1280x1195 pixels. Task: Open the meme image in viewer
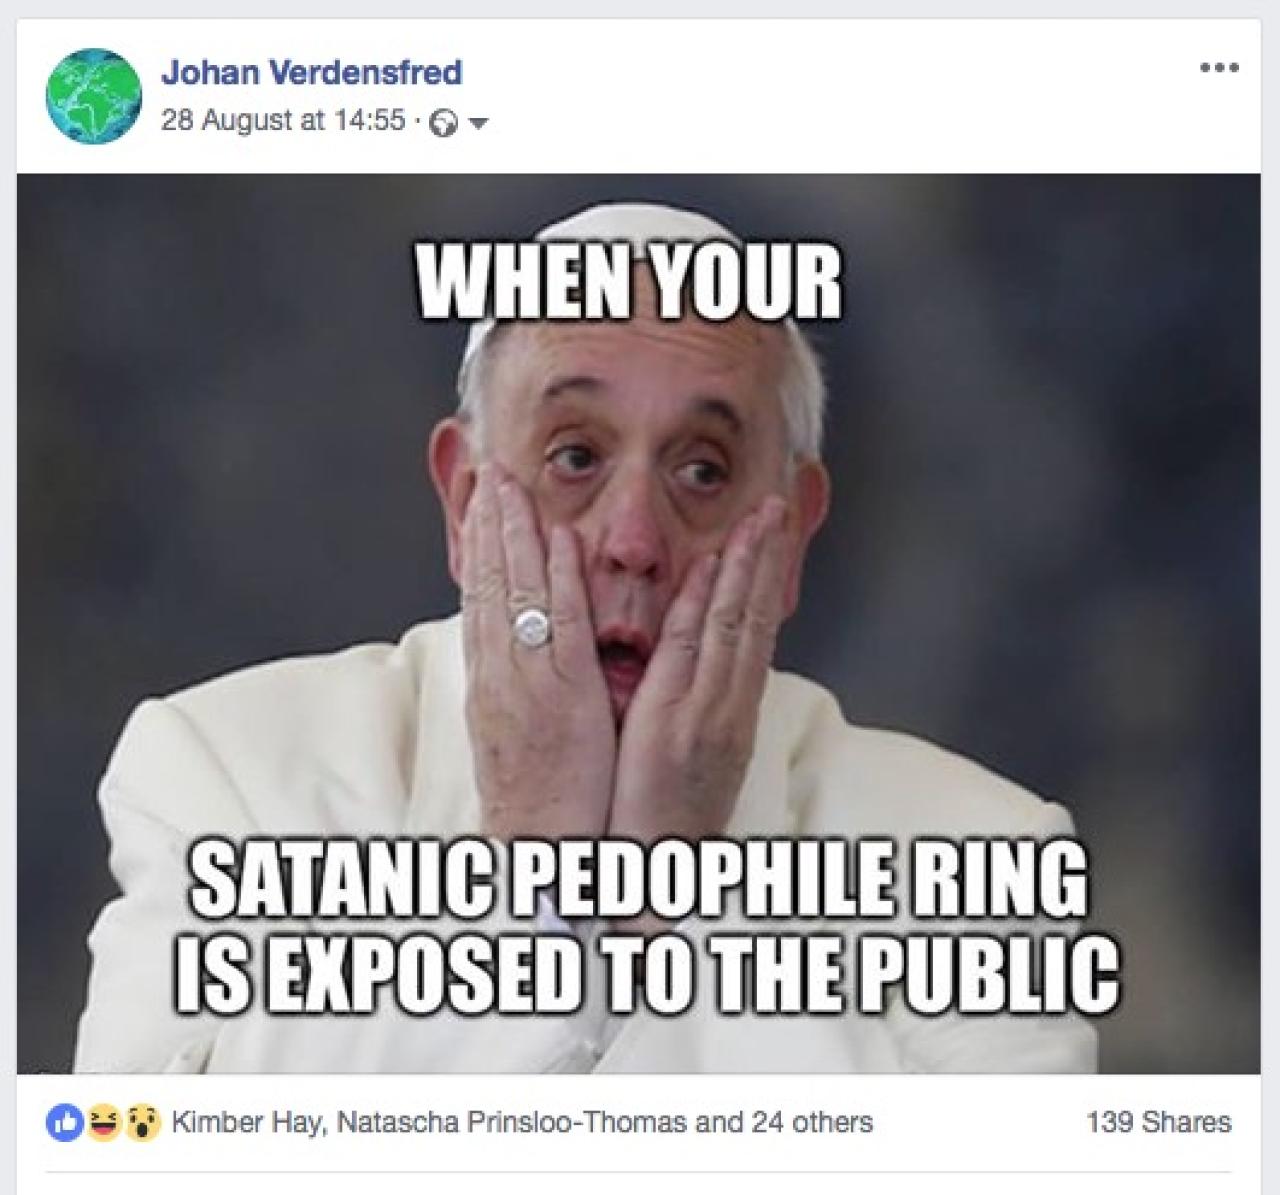pyautogui.click(x=639, y=624)
